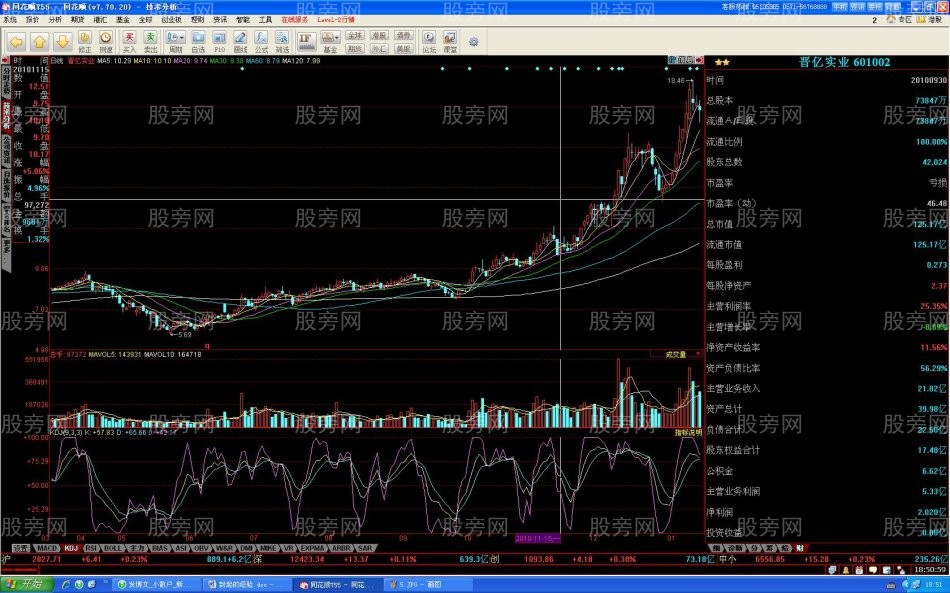Switch to the MIKE indicator tab
The height and width of the screenshot is (593, 950).
[x=268, y=548]
